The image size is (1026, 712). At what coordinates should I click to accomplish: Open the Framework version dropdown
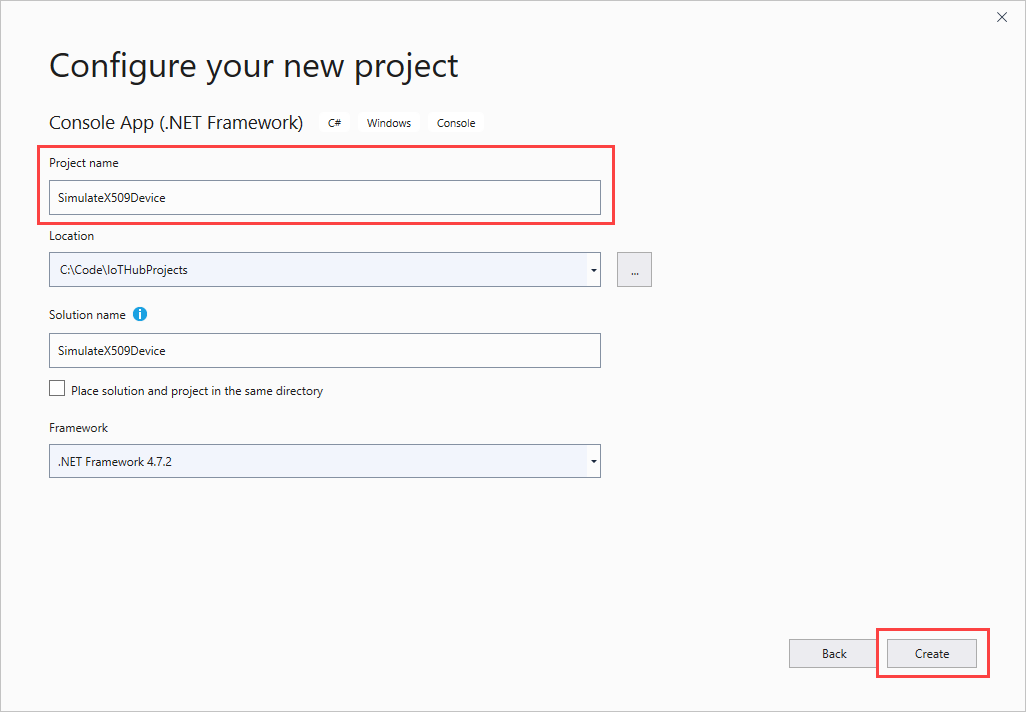point(593,461)
